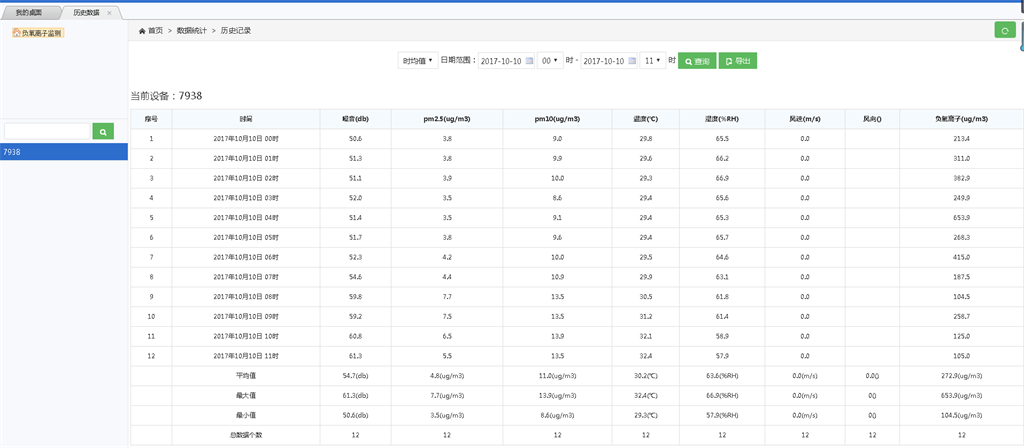Close the 历史数据 tab with the x
This screenshot has width=1024, height=448.
point(110,12)
